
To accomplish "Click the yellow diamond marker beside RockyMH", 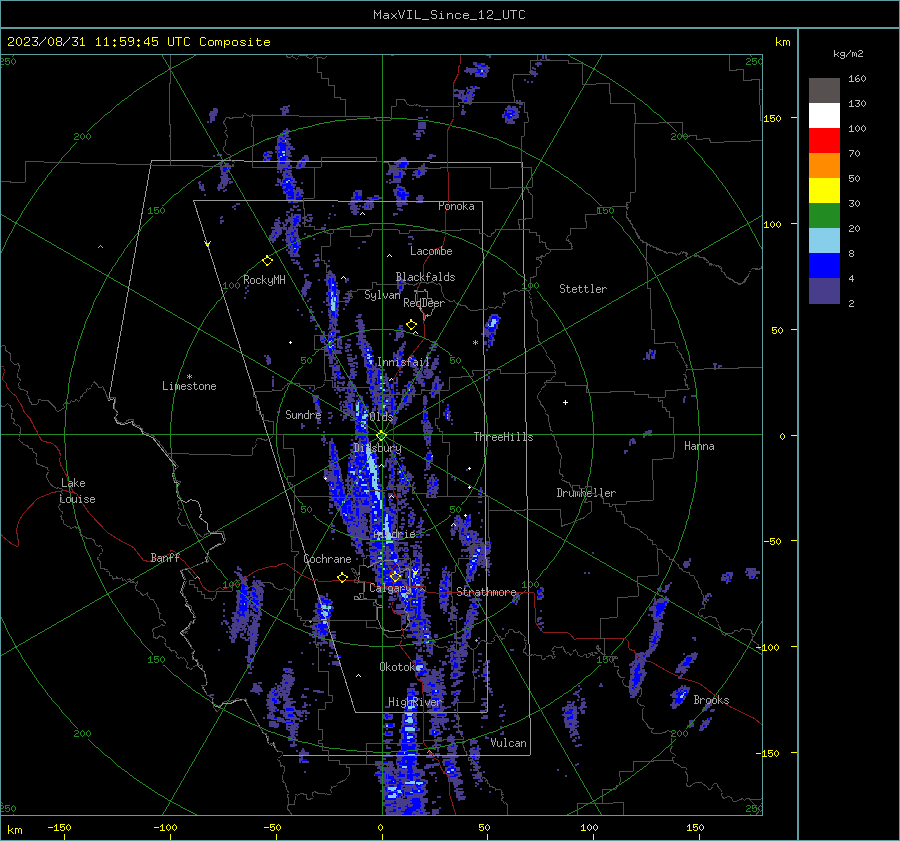I will click(x=267, y=261).
